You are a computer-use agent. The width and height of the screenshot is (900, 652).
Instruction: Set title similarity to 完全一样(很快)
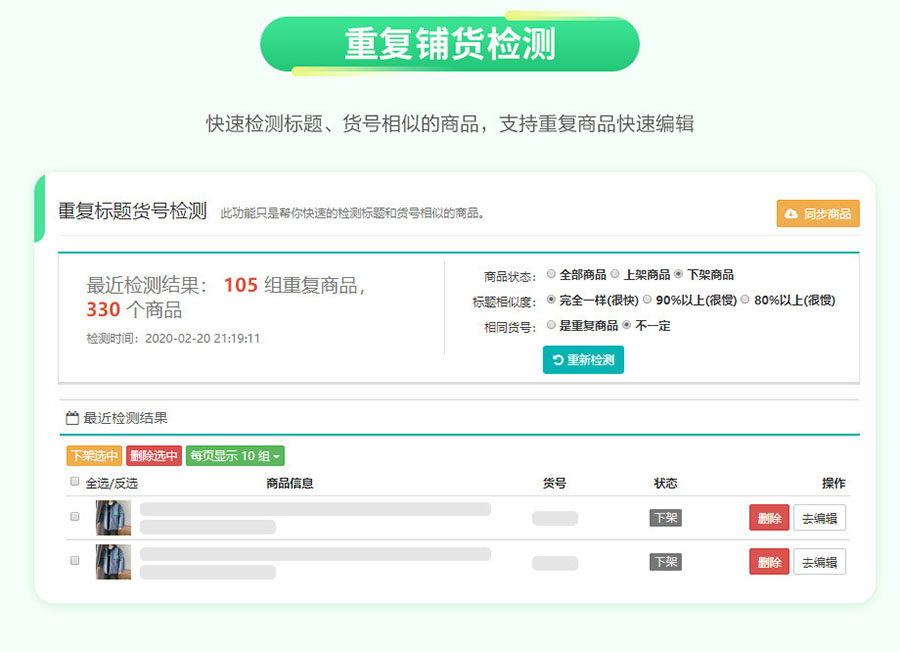pos(551,300)
